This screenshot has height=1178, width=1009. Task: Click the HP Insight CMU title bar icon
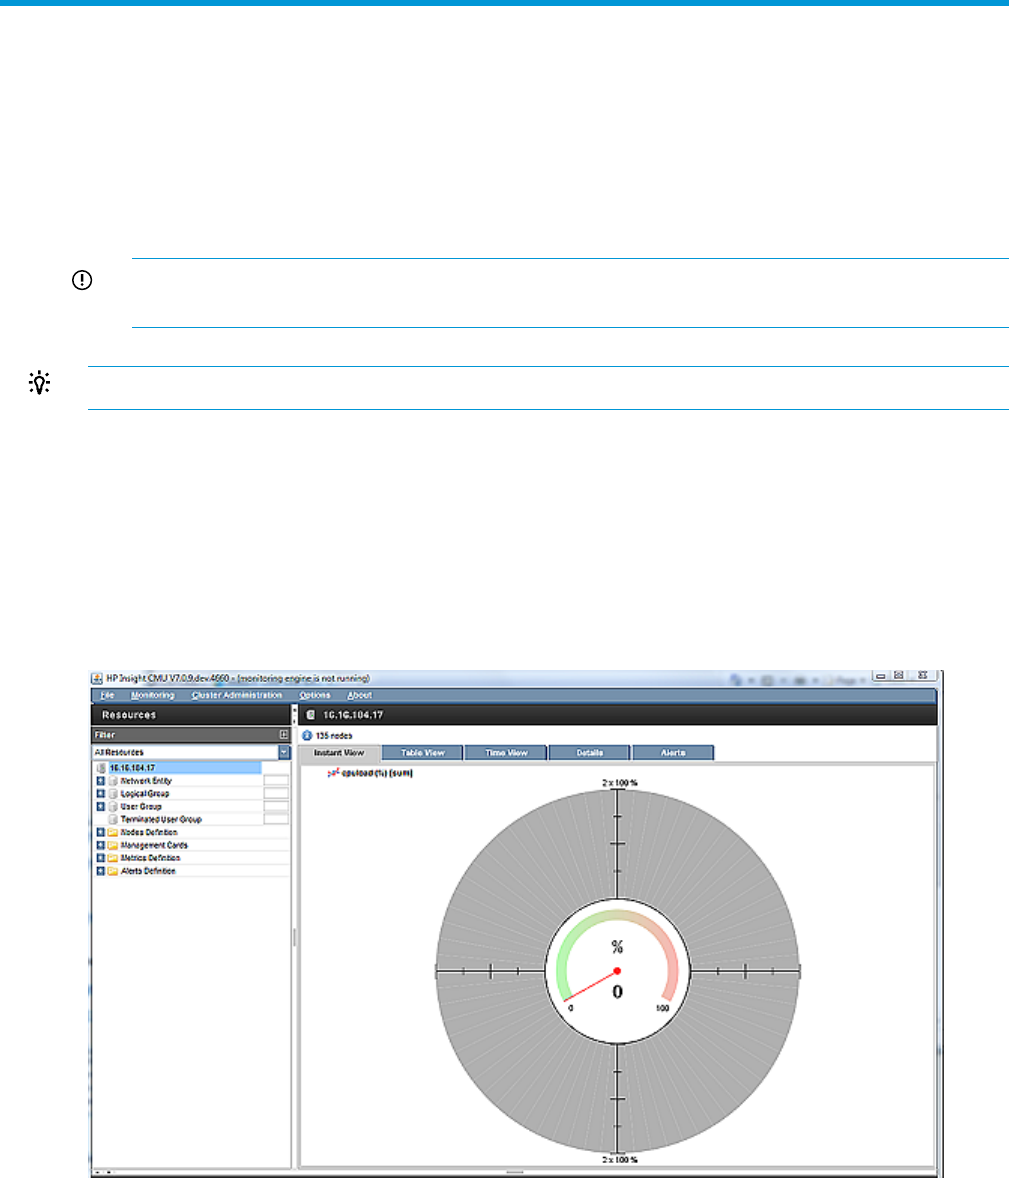(x=98, y=678)
